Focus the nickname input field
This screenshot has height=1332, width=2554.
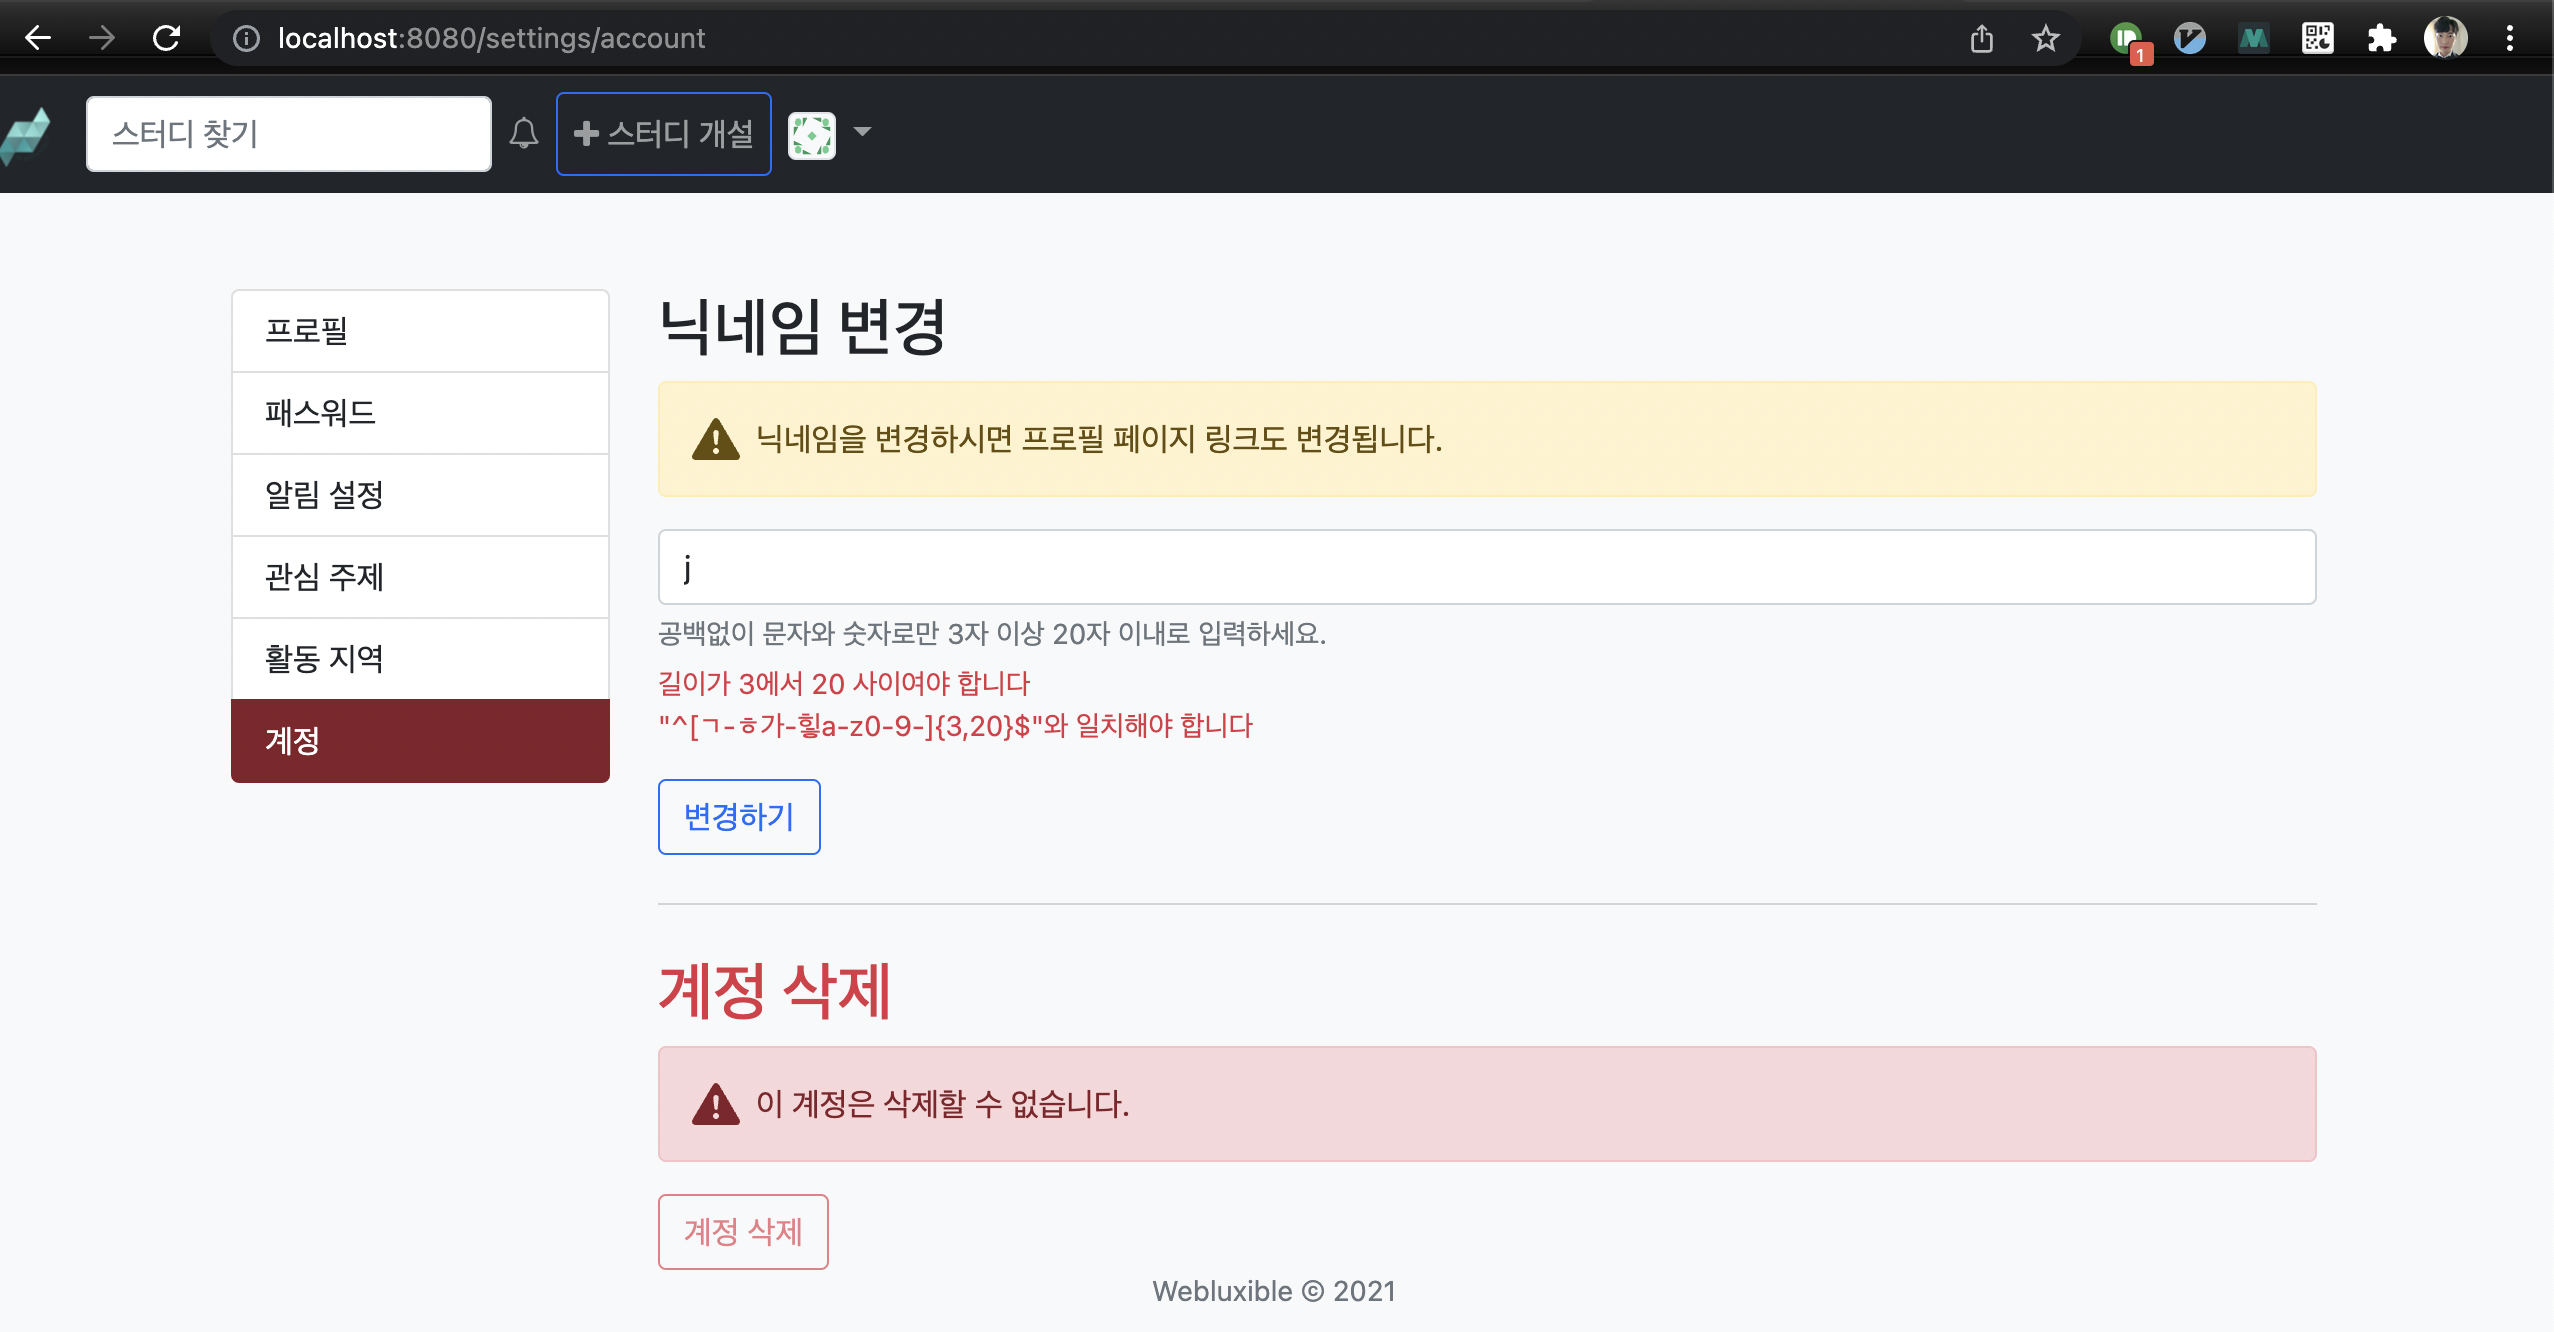(x=1486, y=567)
